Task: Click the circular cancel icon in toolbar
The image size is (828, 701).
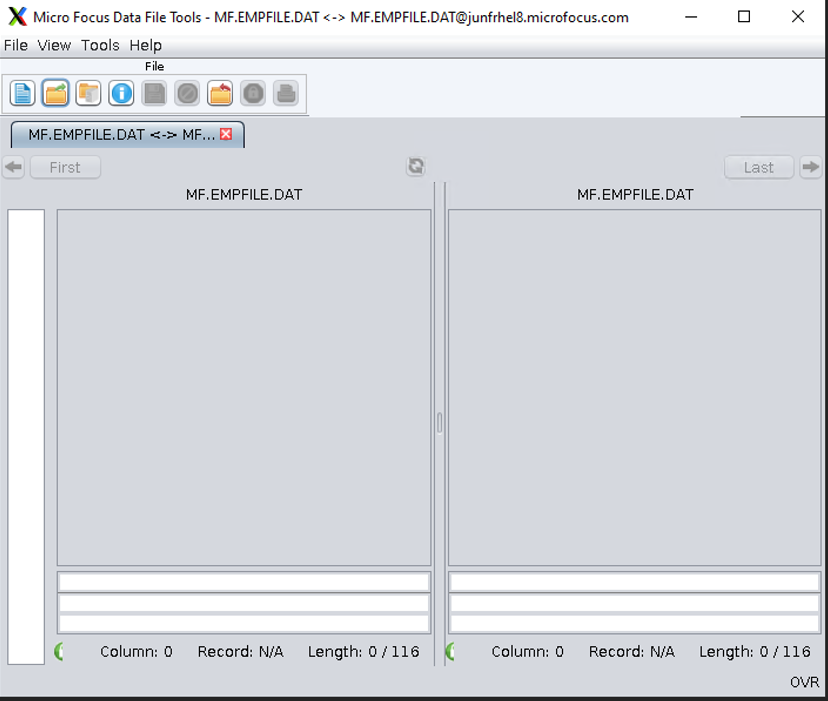Action: point(187,94)
